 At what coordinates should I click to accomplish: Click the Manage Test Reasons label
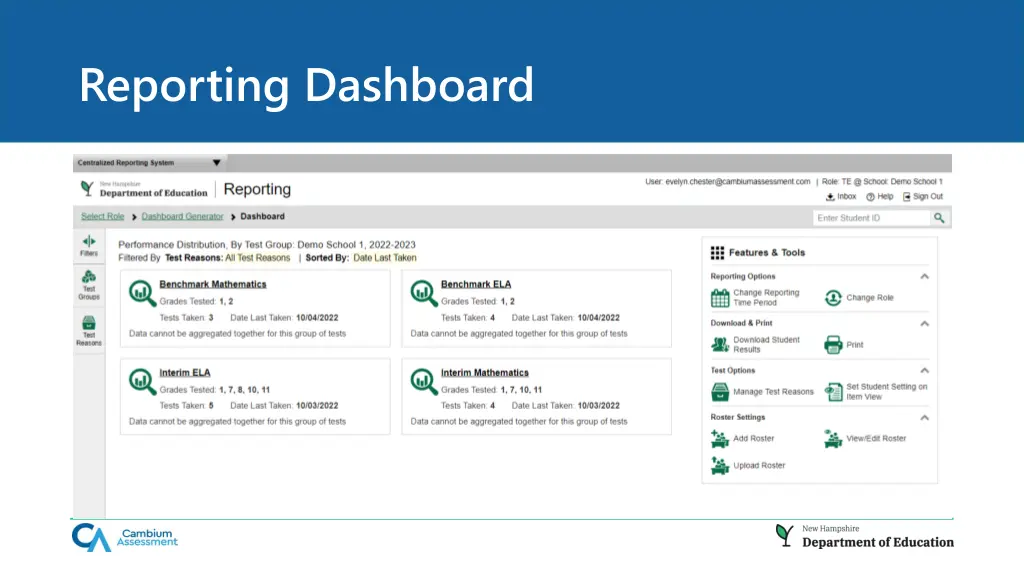[773, 392]
